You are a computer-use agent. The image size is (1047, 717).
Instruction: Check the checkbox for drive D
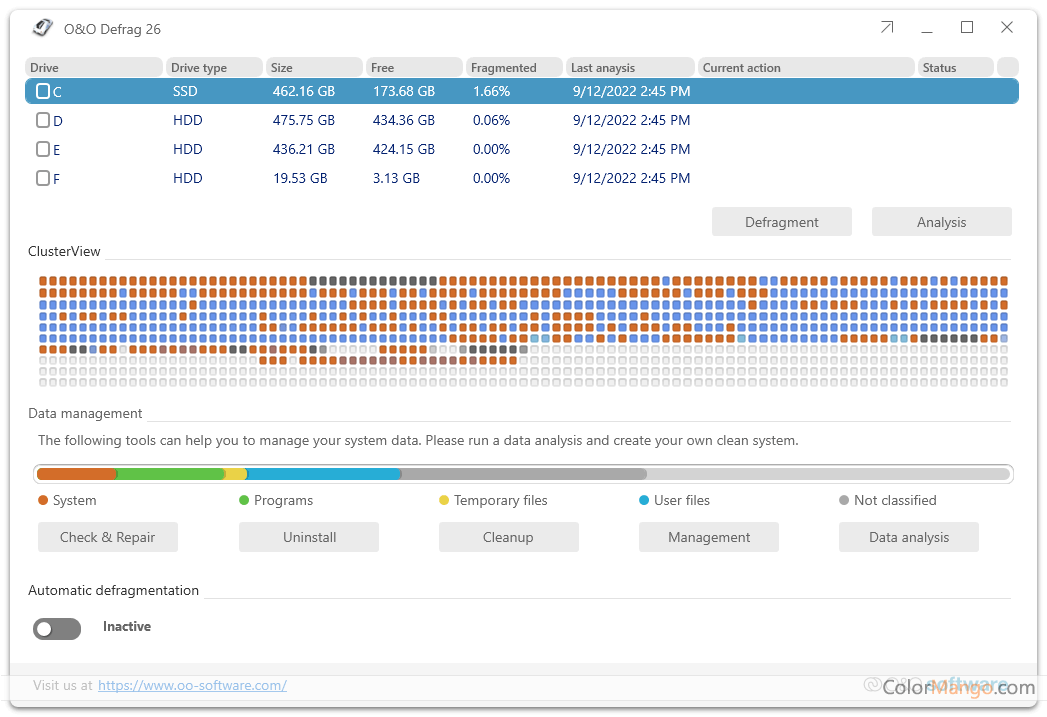(x=43, y=120)
